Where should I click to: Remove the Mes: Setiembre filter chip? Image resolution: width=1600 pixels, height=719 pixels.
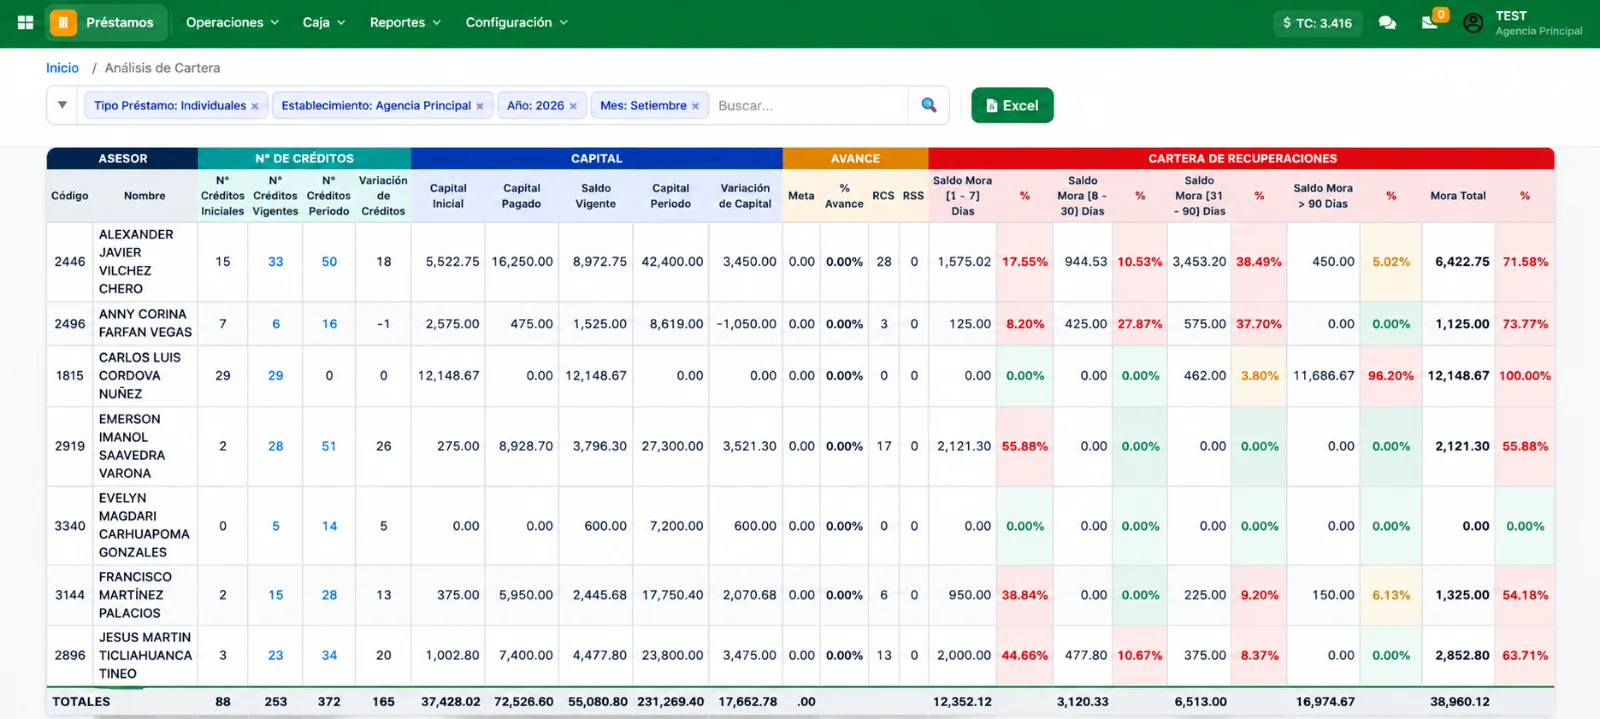(695, 106)
